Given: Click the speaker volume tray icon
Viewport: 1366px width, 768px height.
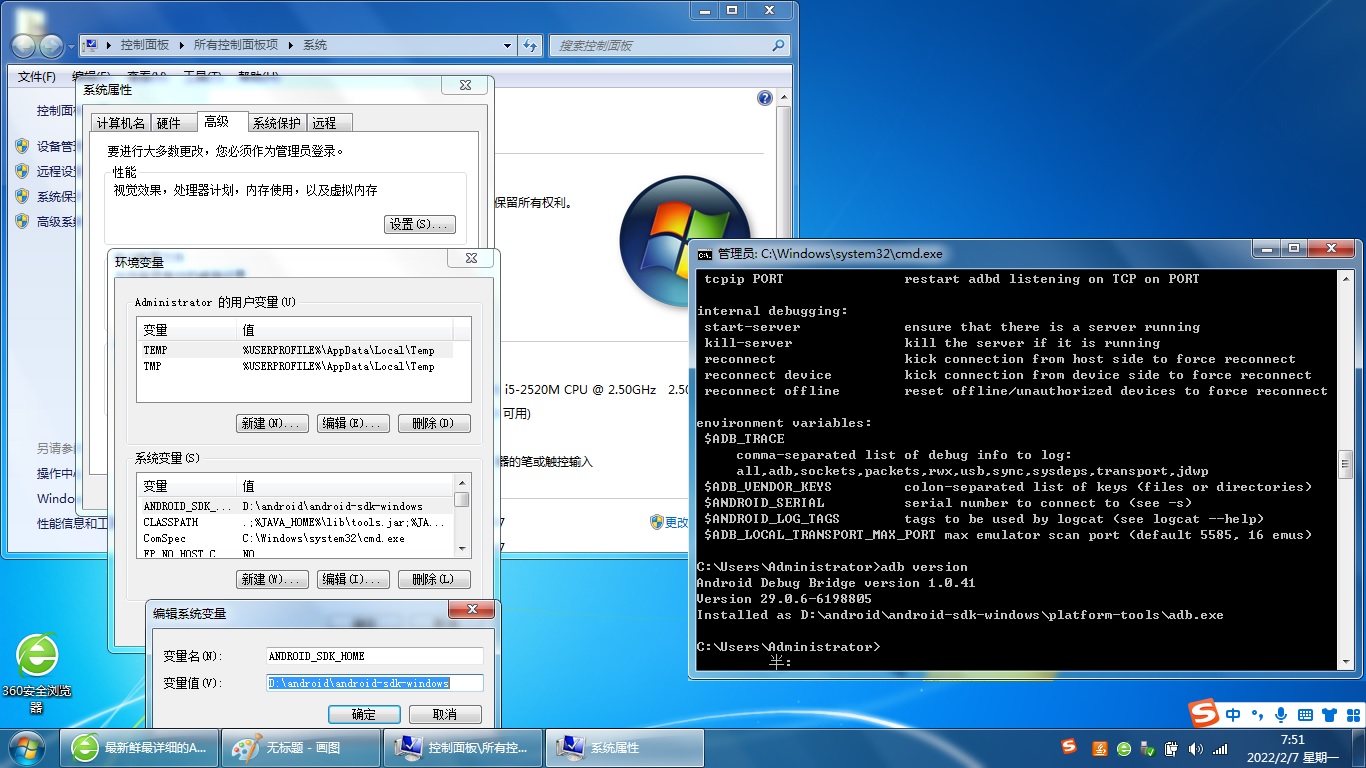Looking at the screenshot, I should pos(1196,749).
